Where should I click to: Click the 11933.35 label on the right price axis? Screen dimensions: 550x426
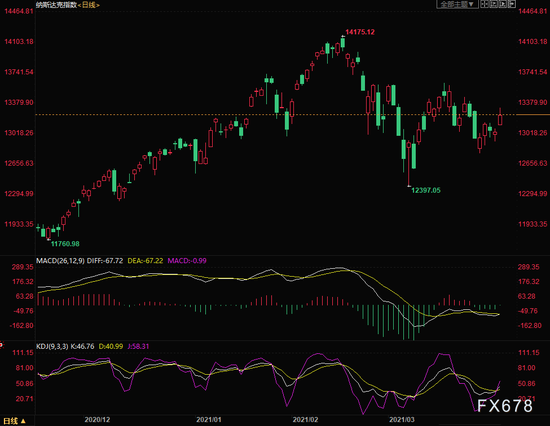[x=532, y=224]
